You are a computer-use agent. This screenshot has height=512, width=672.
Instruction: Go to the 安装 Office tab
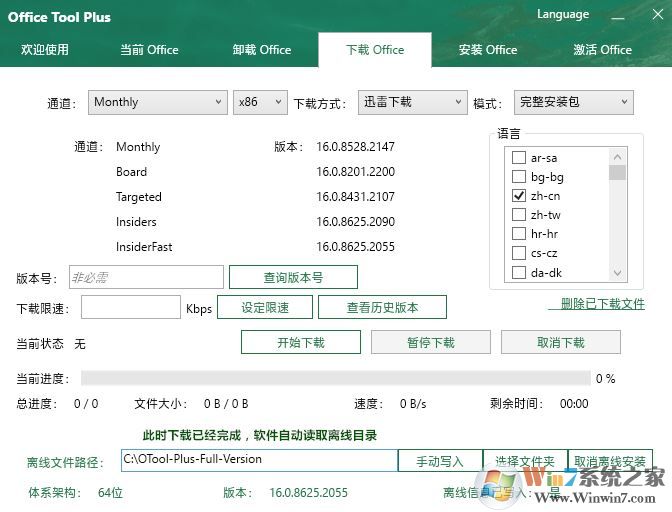[488, 50]
